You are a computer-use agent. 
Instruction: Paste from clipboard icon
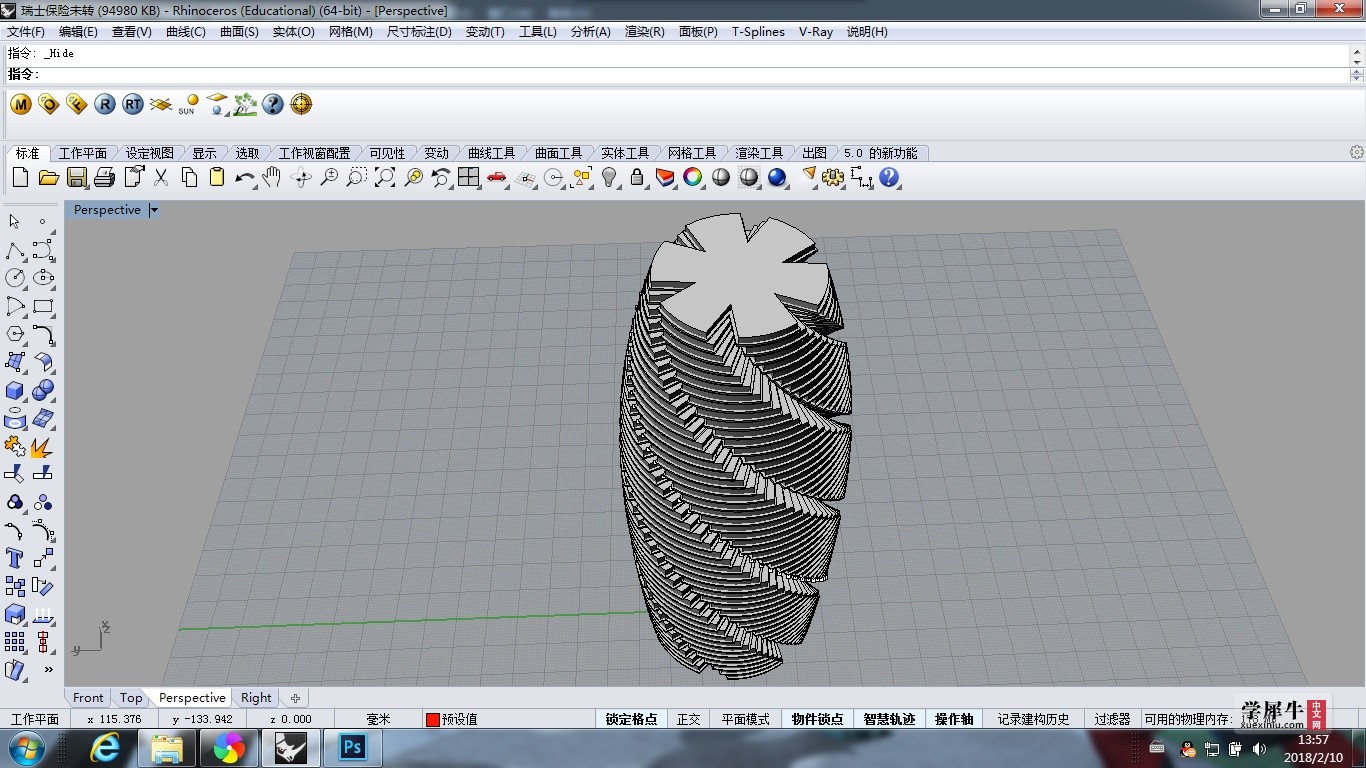click(217, 178)
